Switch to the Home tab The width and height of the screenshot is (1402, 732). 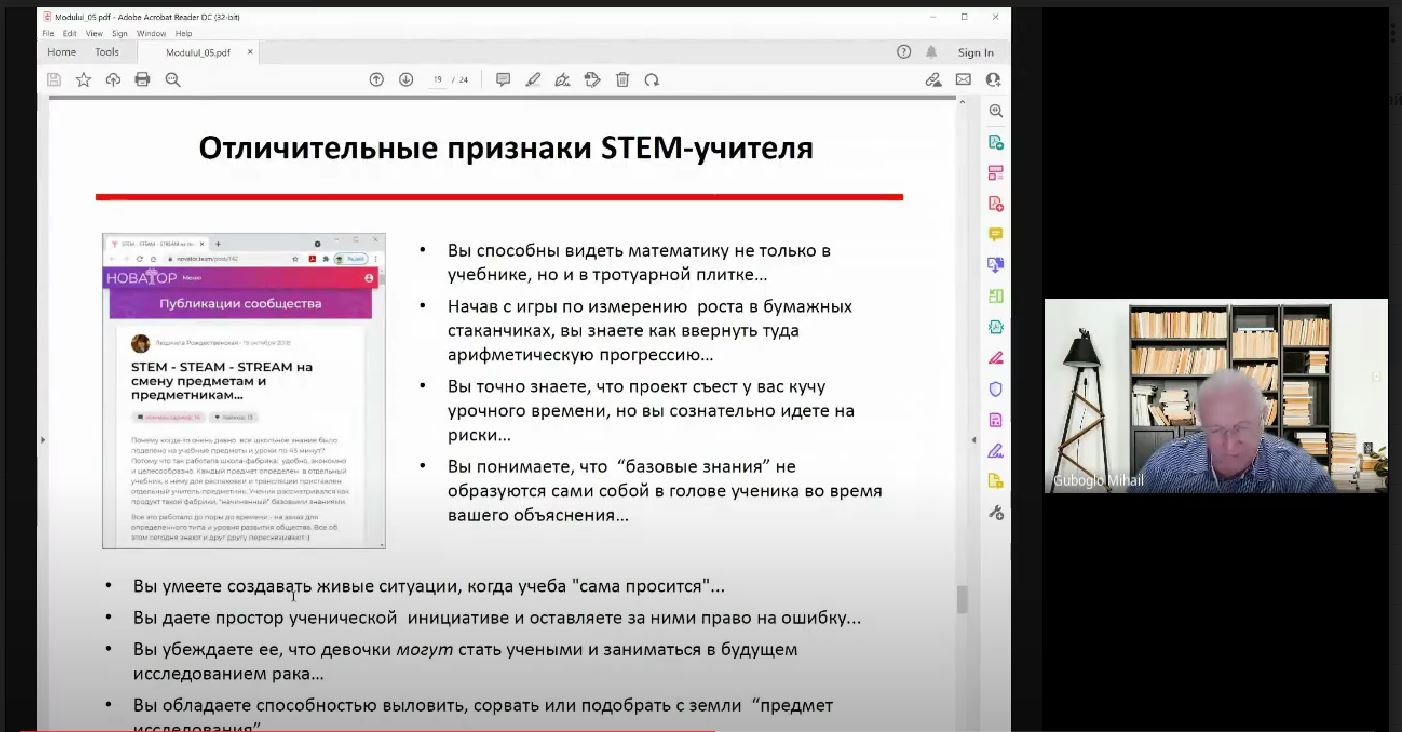click(61, 52)
